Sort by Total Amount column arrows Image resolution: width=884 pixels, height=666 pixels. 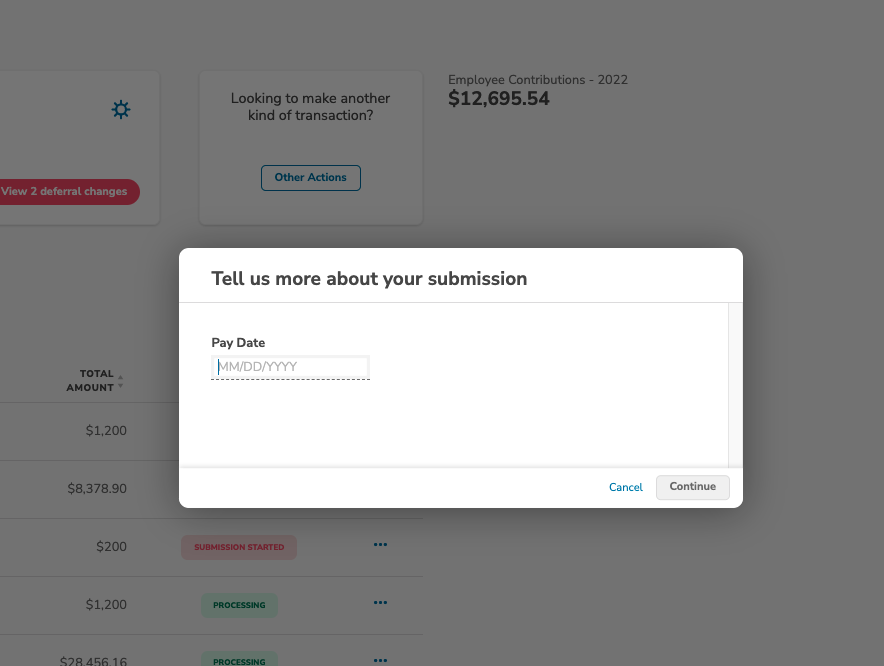click(120, 381)
